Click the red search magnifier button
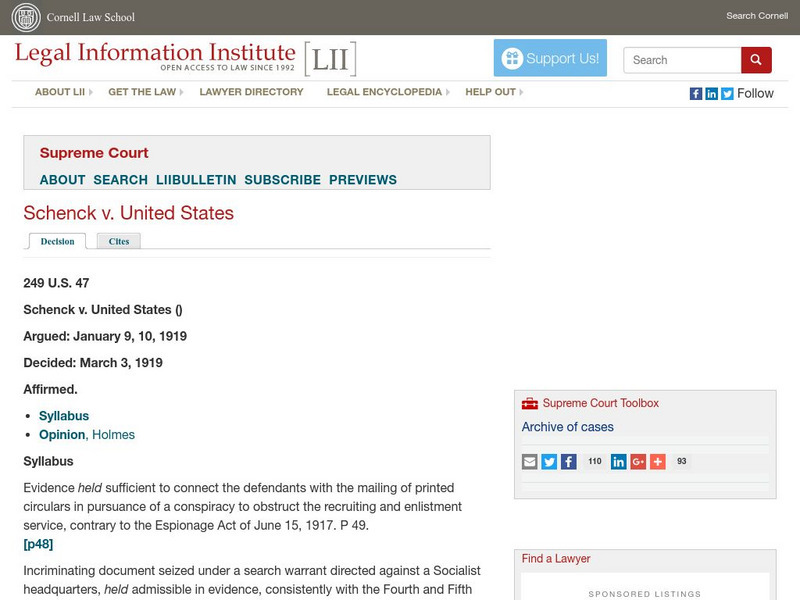The width and height of the screenshot is (800, 600). click(x=756, y=60)
